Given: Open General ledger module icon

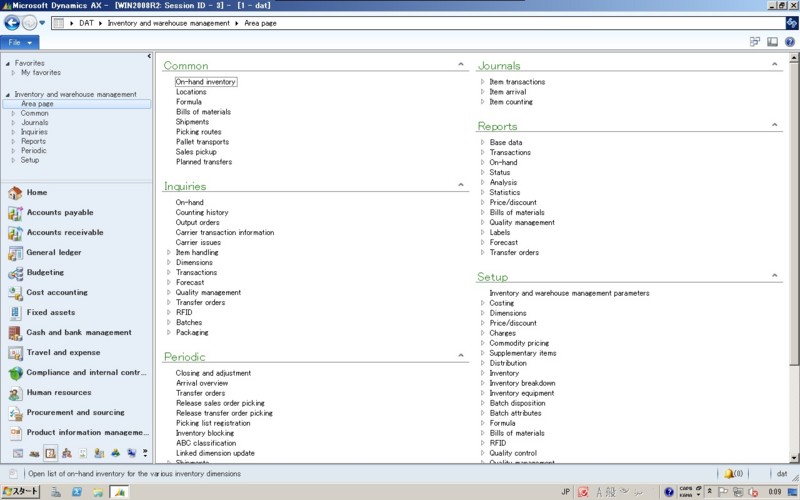Looking at the screenshot, I should 15,253.
